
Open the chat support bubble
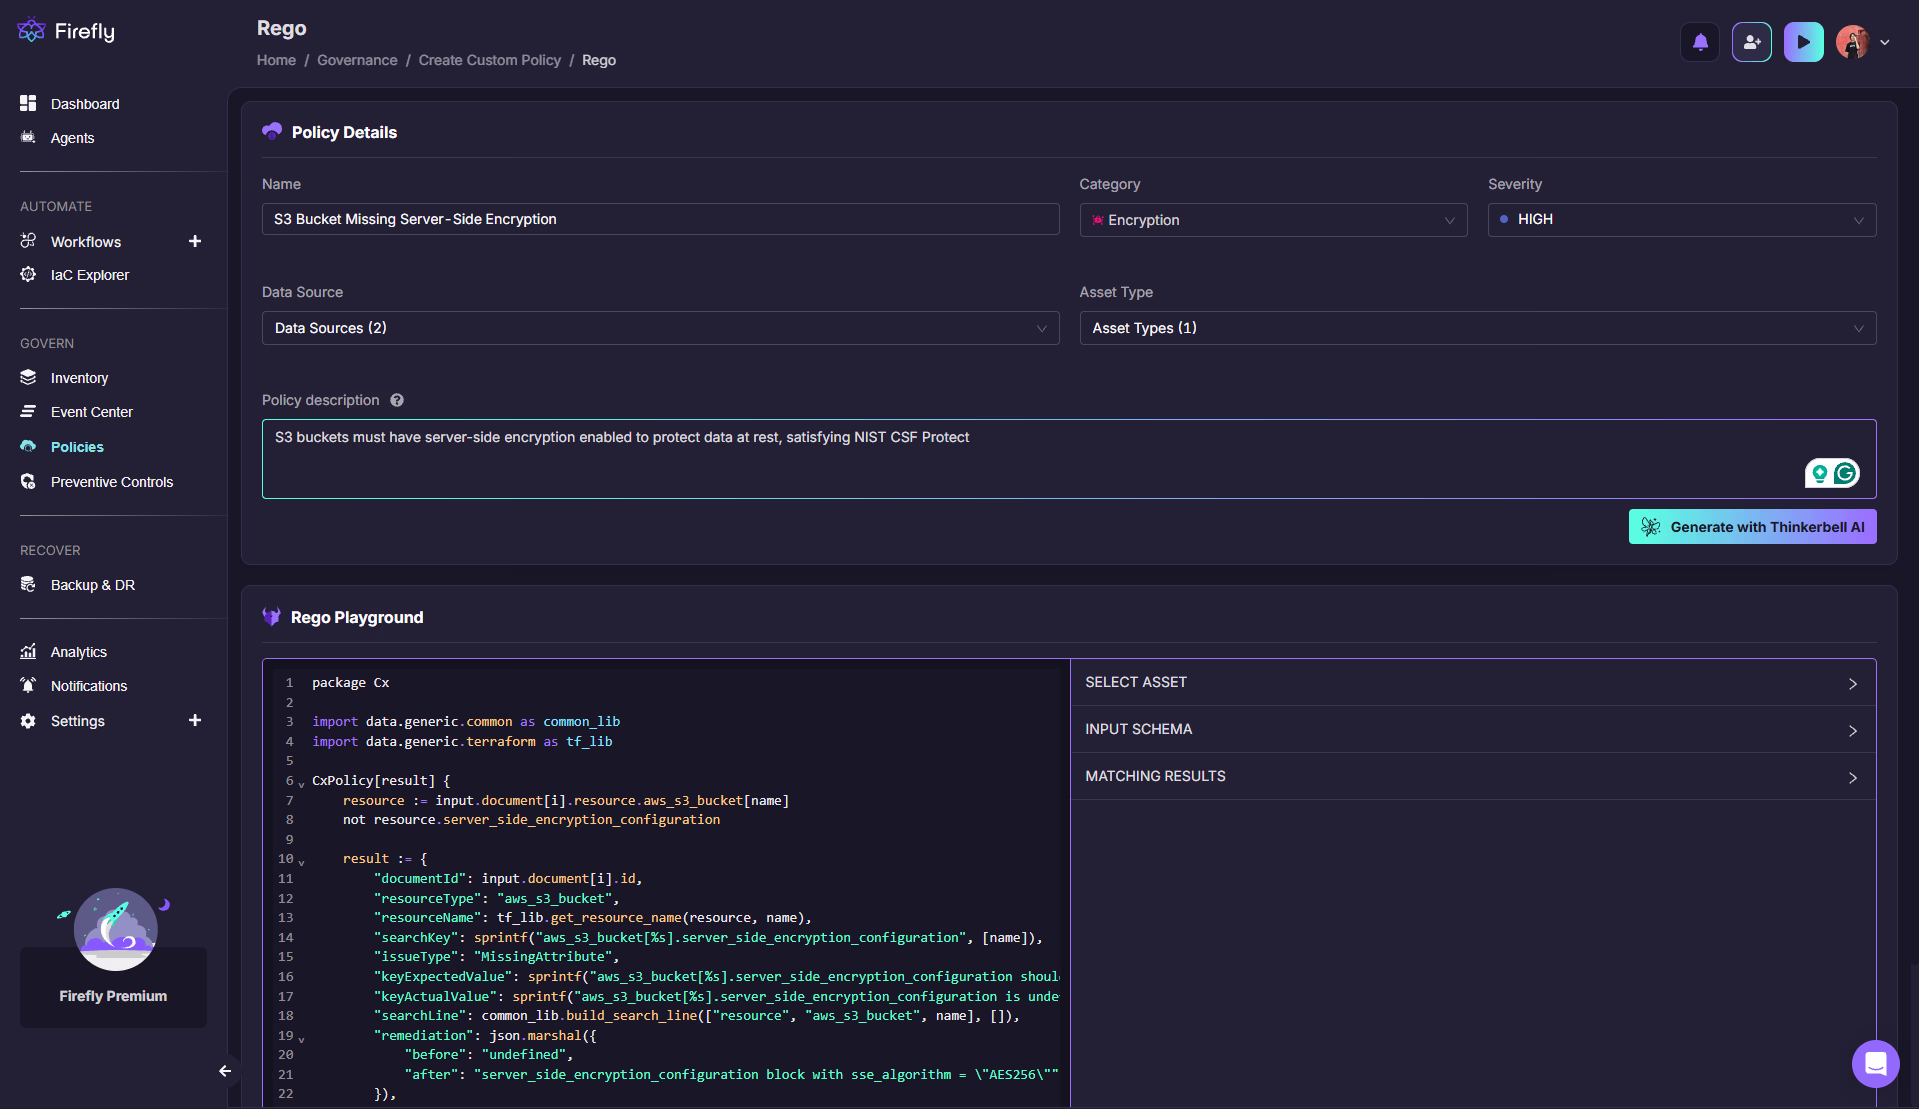(1875, 1063)
